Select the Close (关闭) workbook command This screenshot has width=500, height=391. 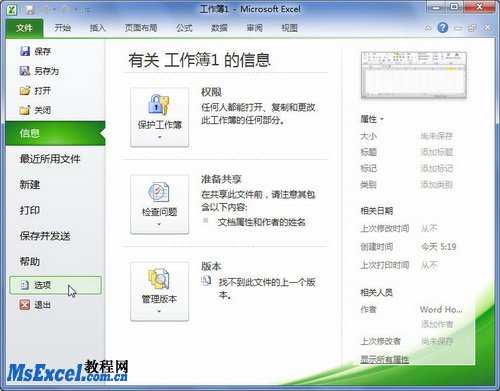[35, 110]
